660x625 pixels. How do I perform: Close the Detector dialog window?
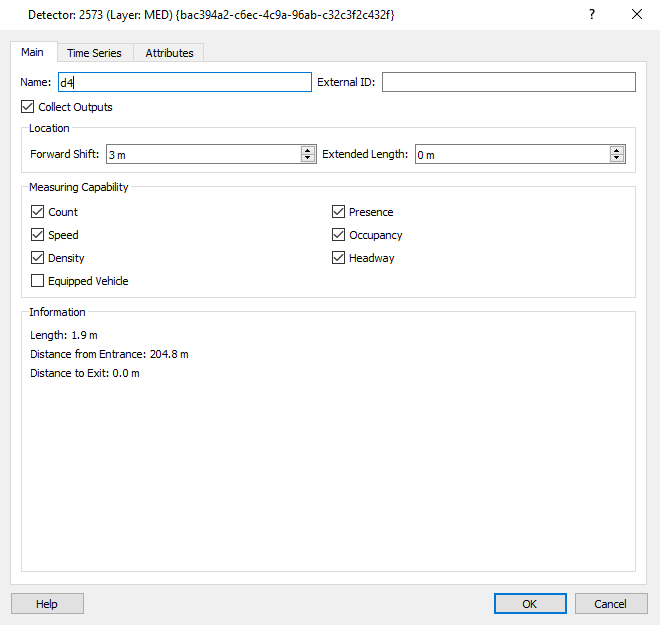tap(637, 15)
